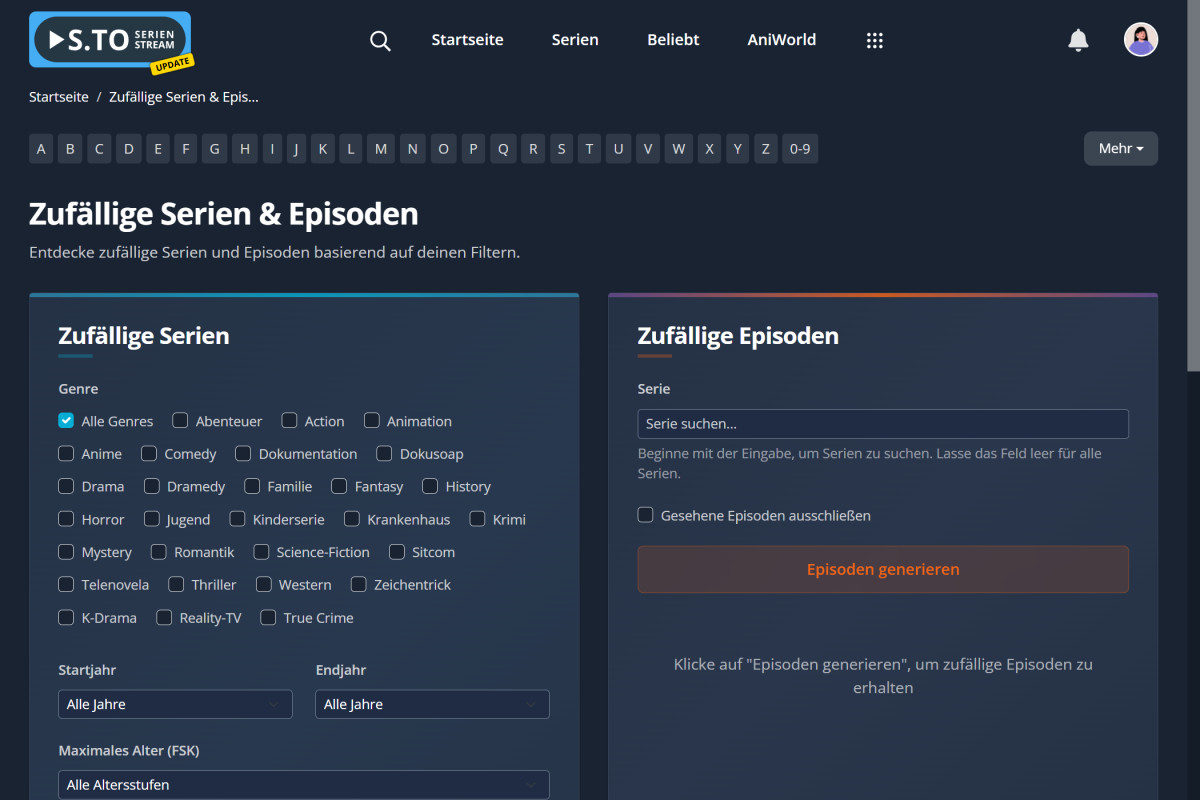Open the Beliebt section

(672, 40)
